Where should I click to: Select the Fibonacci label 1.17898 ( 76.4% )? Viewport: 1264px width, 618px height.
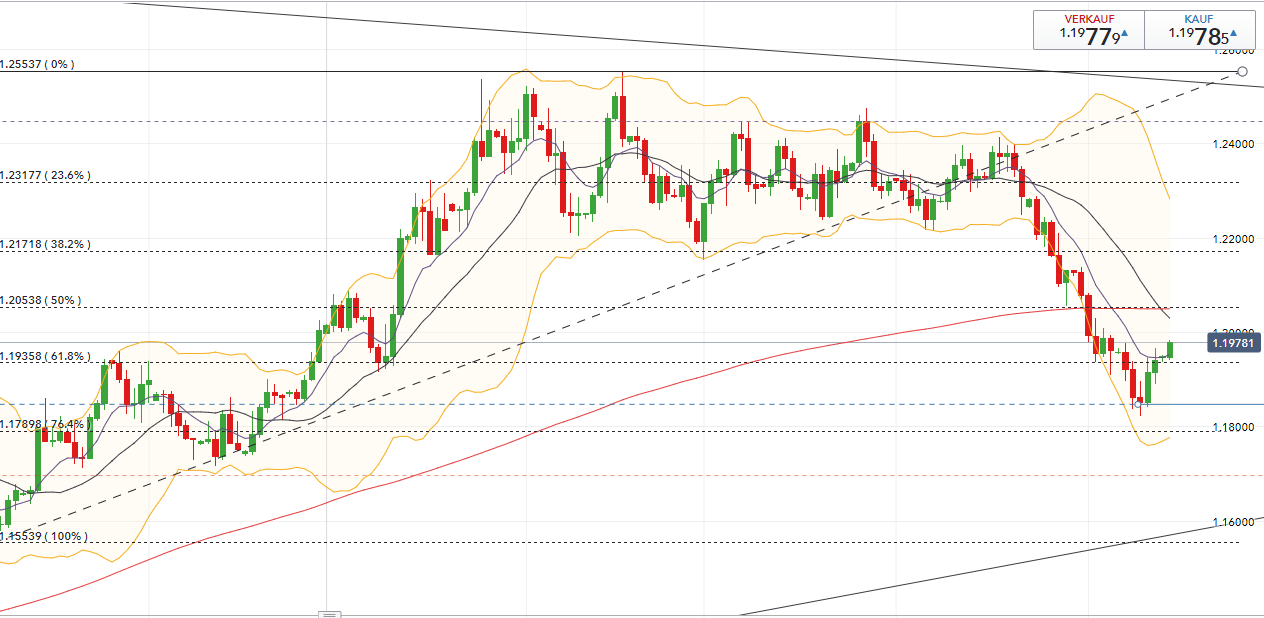tap(43, 424)
